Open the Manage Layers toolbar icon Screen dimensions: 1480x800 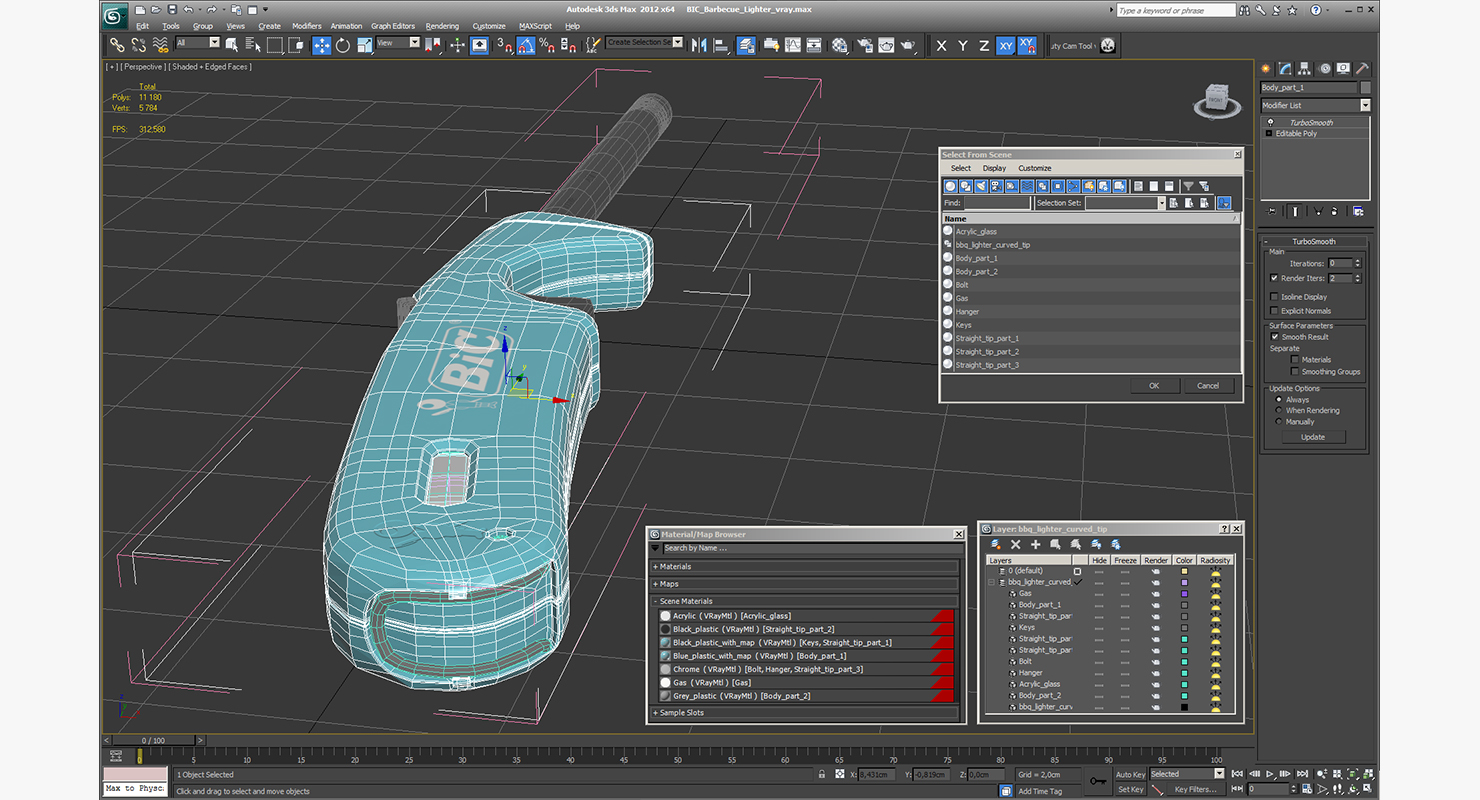point(746,45)
